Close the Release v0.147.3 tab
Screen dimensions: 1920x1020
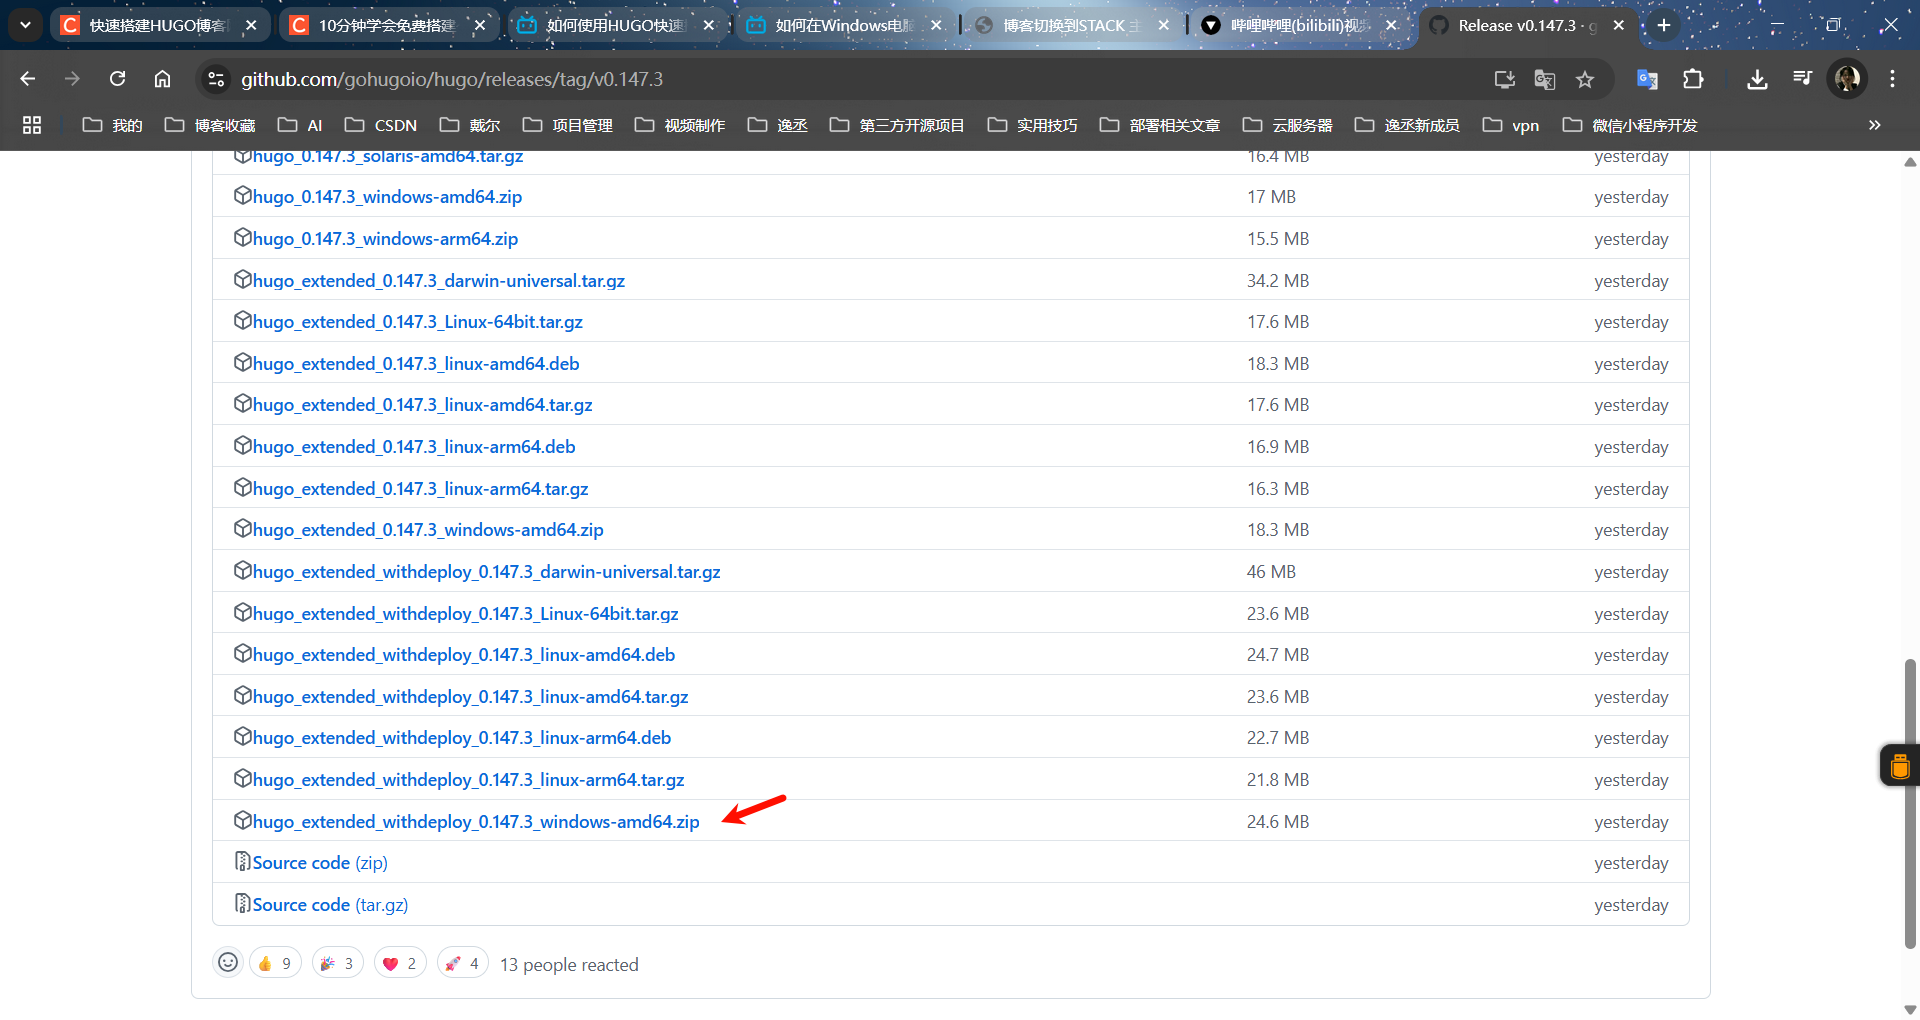(1619, 25)
